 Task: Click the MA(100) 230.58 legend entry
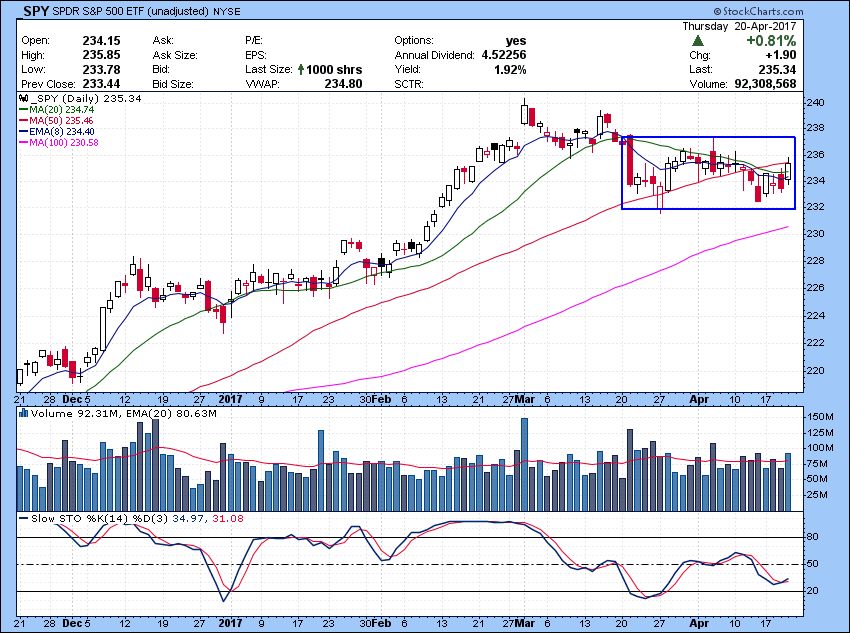click(x=64, y=143)
